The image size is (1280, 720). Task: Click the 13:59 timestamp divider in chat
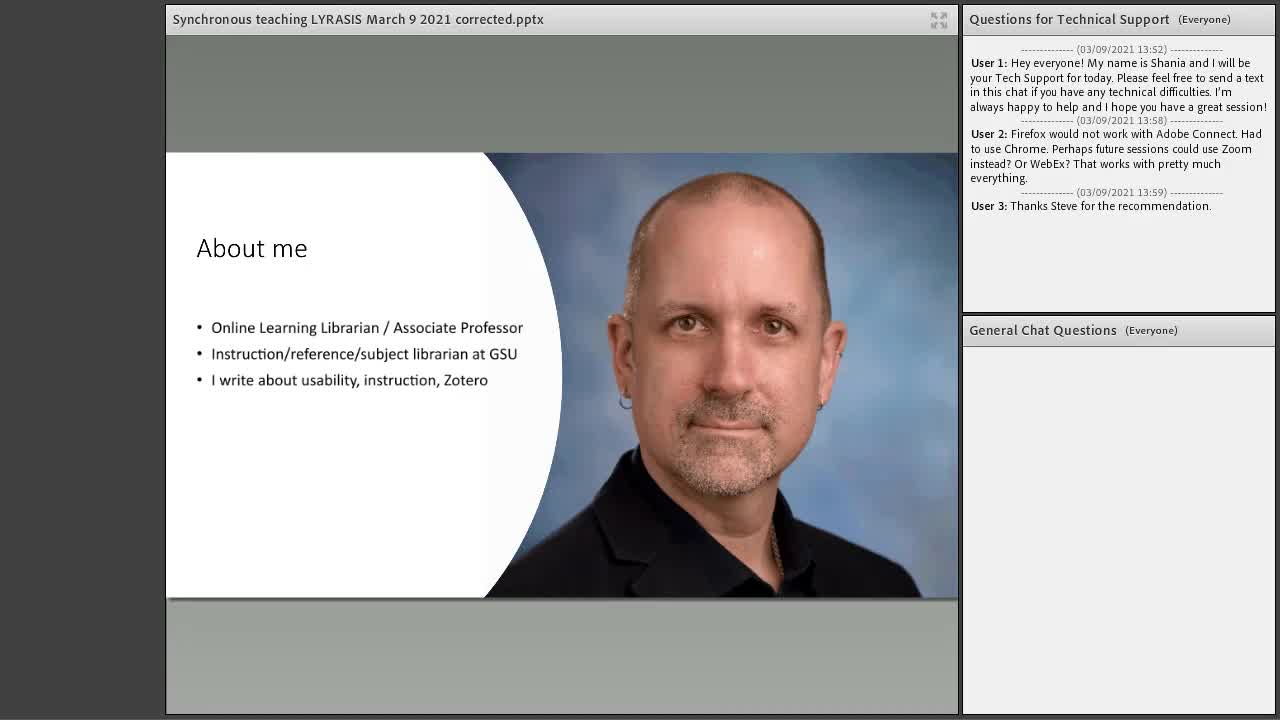1121,192
